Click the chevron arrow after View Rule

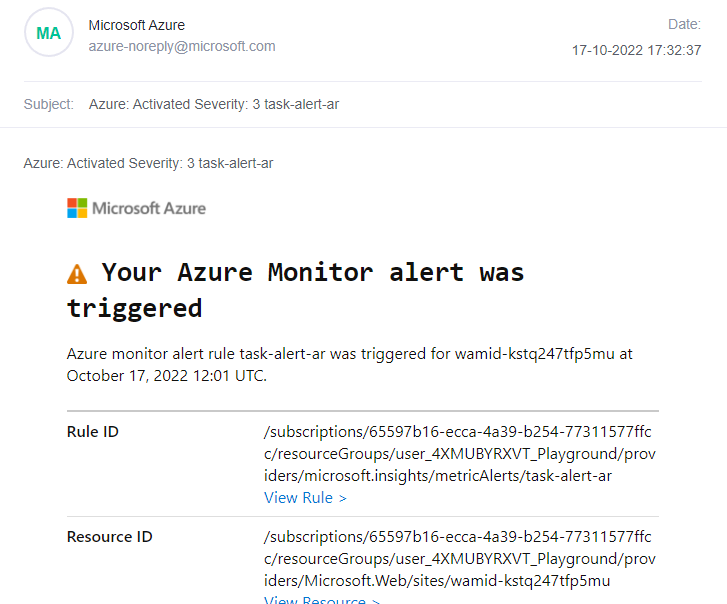tap(343, 498)
